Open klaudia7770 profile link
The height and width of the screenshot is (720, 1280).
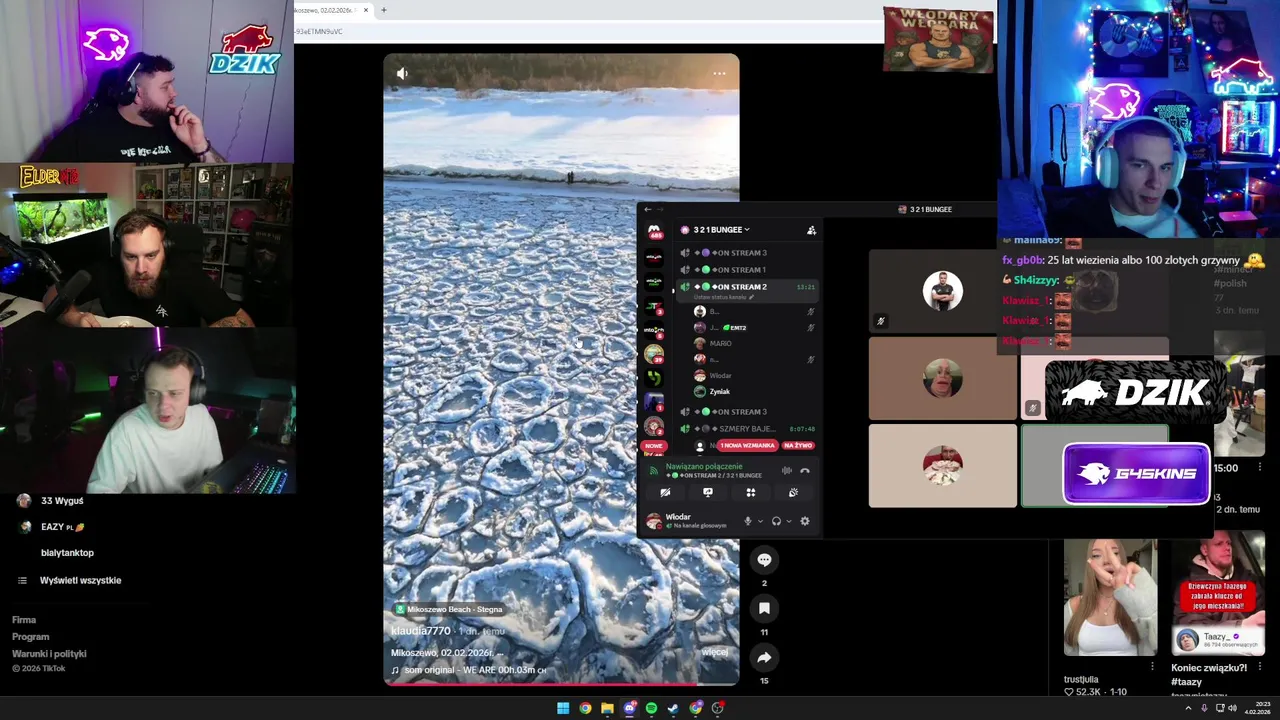coord(421,631)
